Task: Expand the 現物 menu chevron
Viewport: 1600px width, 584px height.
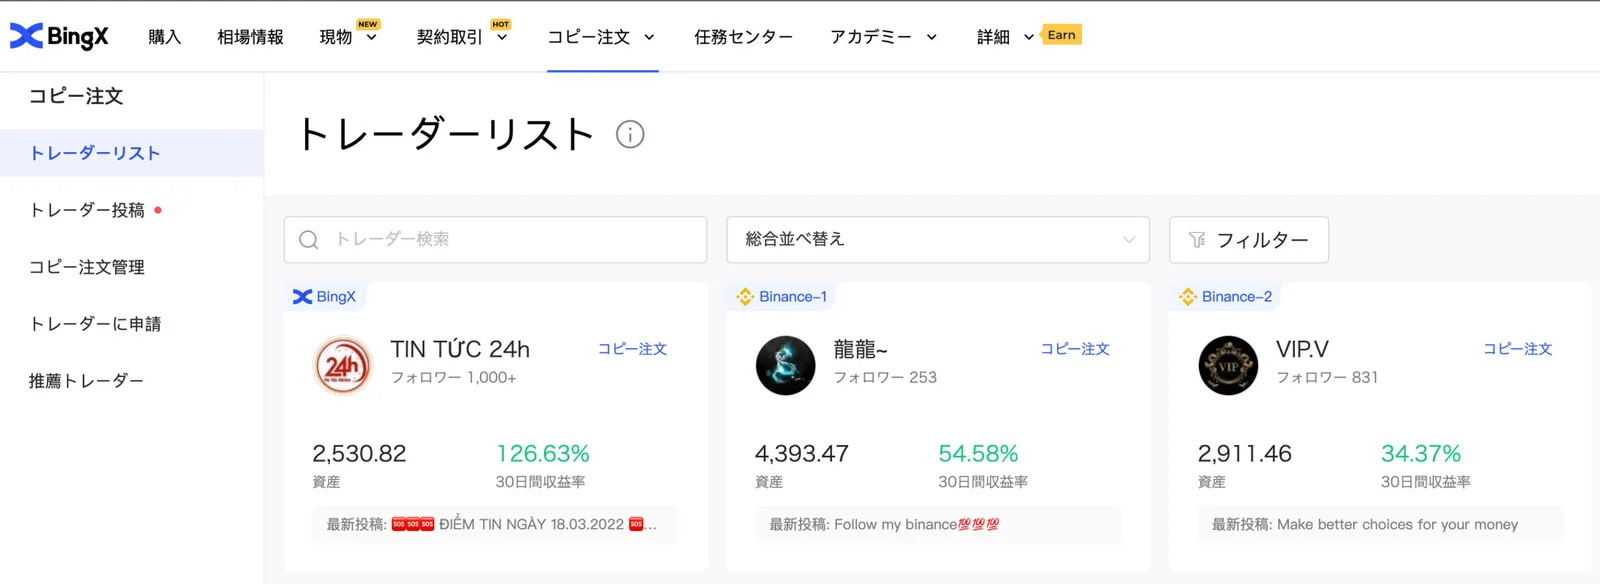Action: [x=371, y=38]
